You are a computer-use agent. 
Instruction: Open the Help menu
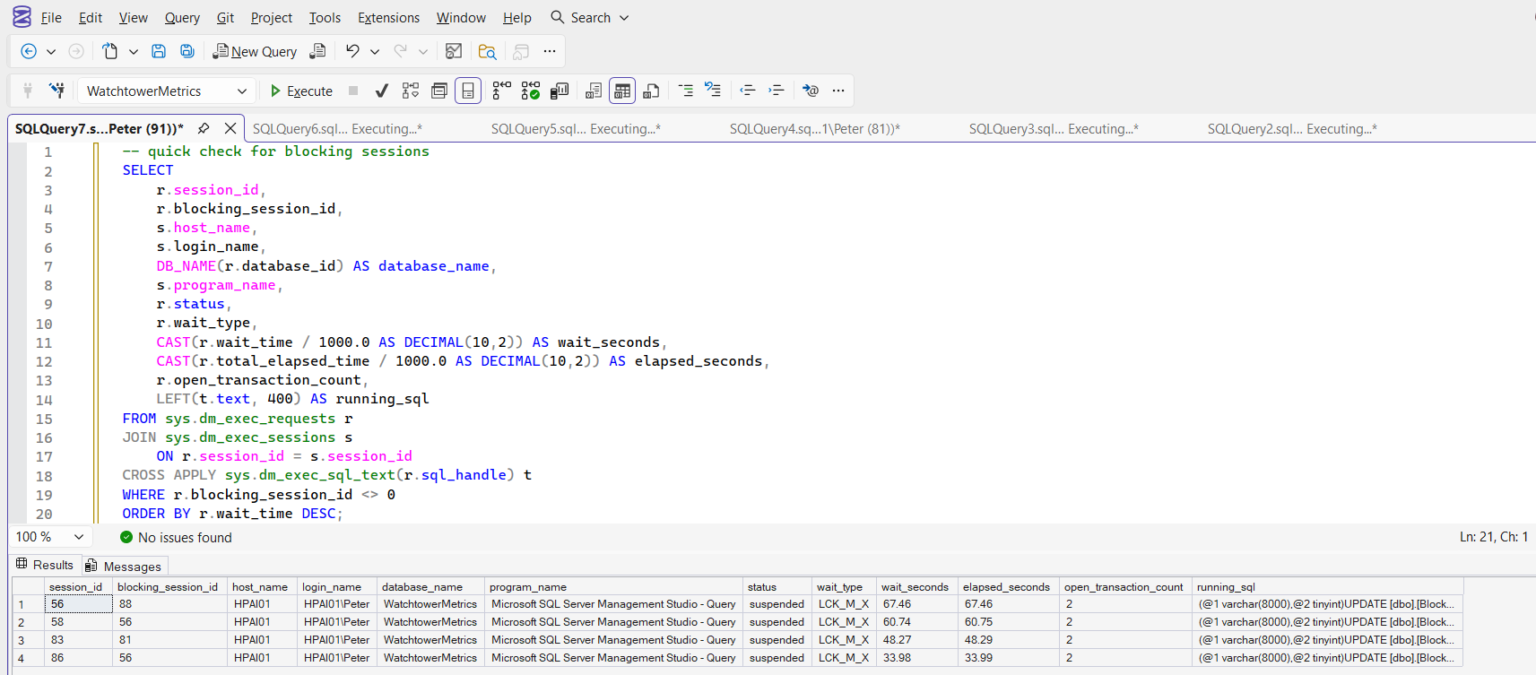pos(517,18)
